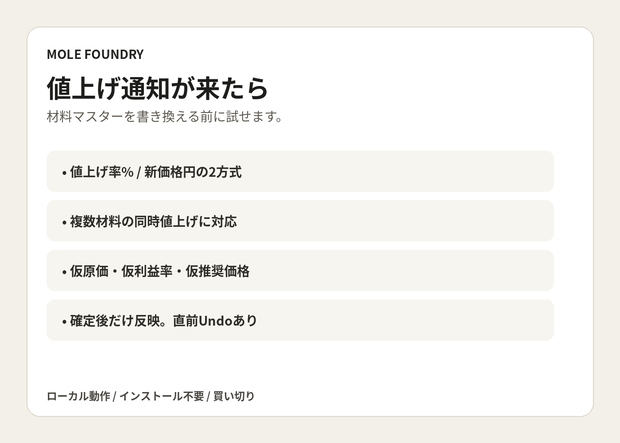Click the 直前Undoあり text
Screen dimensions: 620x443
(x=215, y=321)
